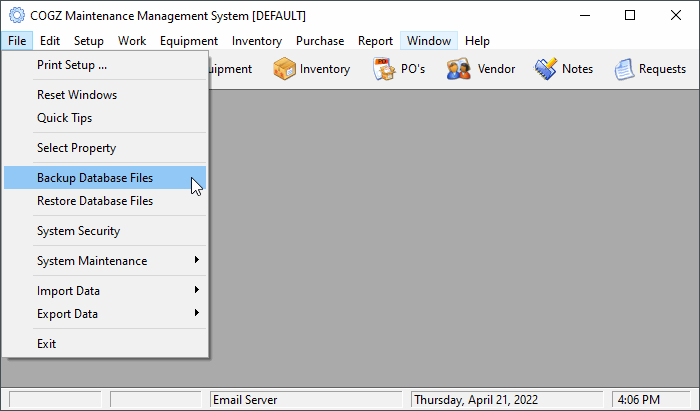Click the date Thursday, April 21, 2022
The image size is (700, 411).
pos(507,400)
